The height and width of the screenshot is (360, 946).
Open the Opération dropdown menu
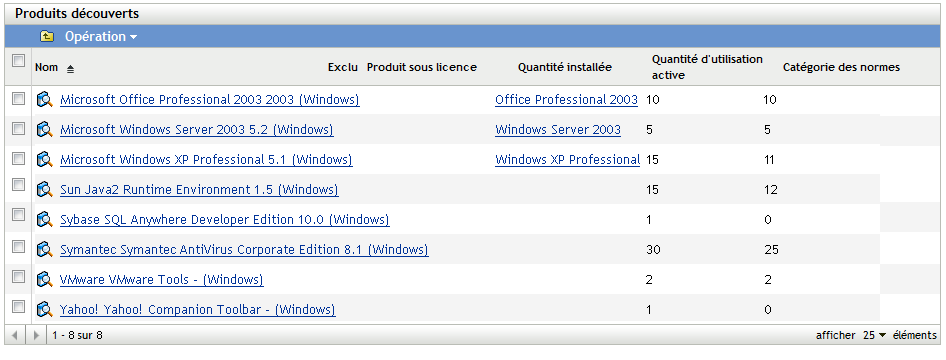pos(101,37)
